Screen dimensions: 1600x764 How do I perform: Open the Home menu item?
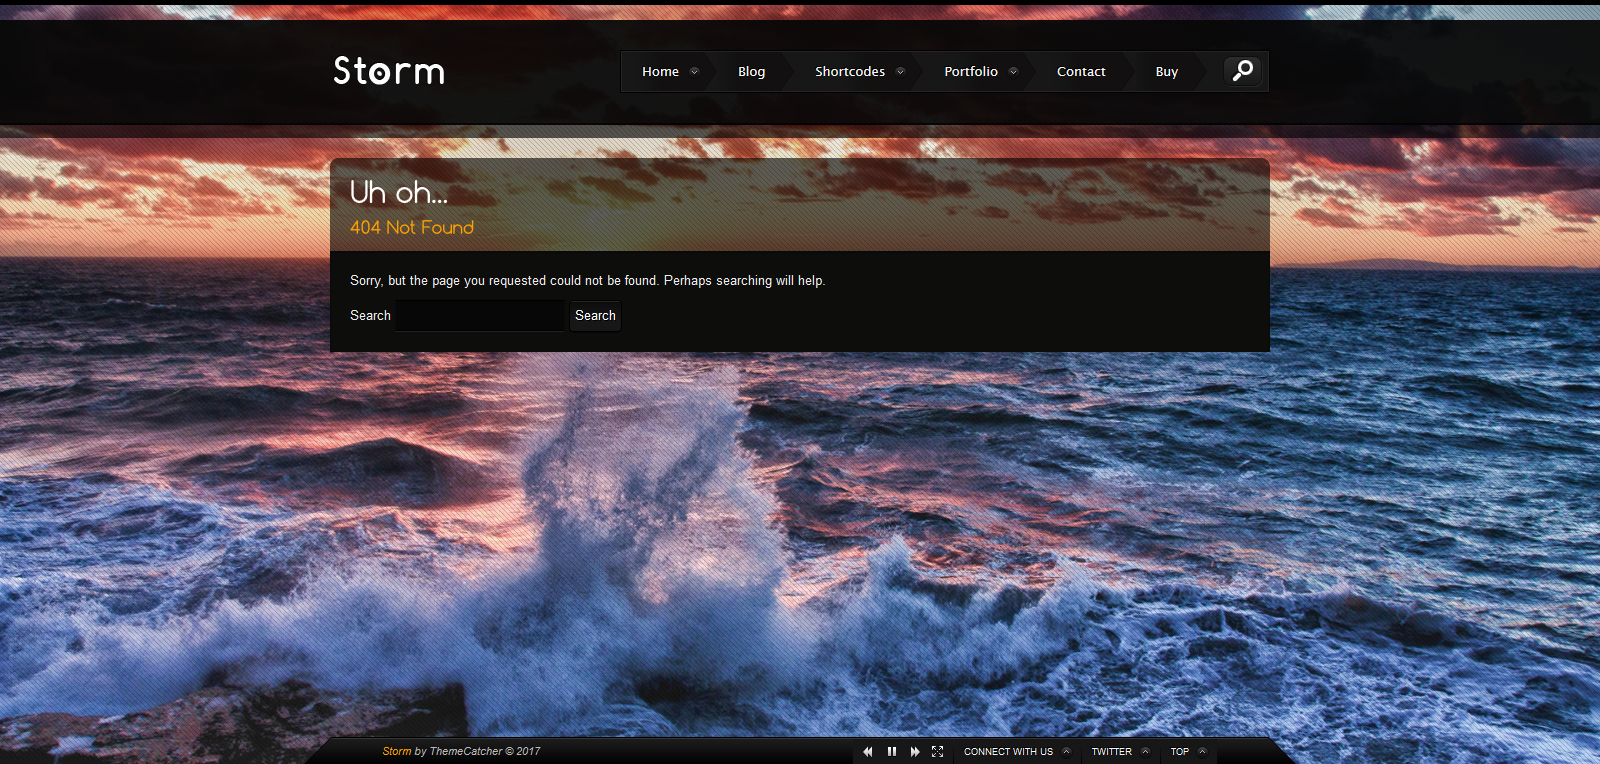660,71
